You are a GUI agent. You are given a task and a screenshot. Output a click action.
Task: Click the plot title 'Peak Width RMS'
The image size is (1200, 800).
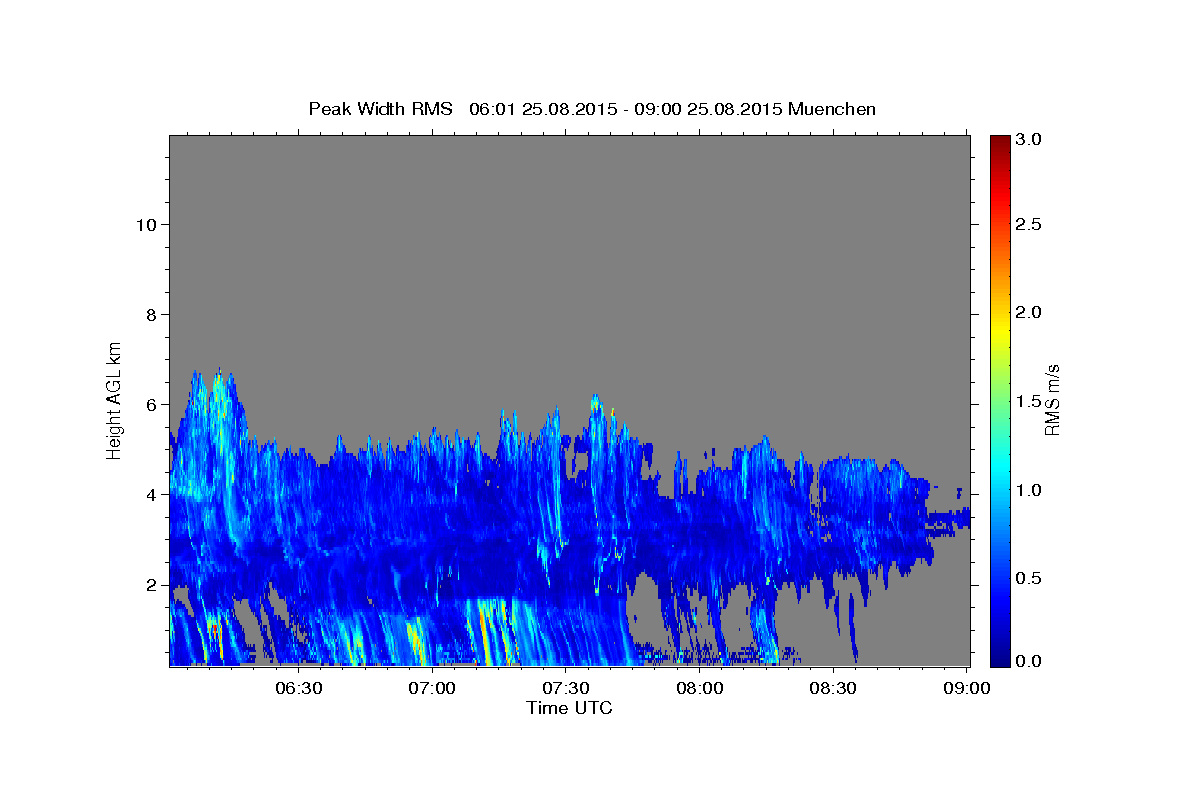[x=380, y=109]
